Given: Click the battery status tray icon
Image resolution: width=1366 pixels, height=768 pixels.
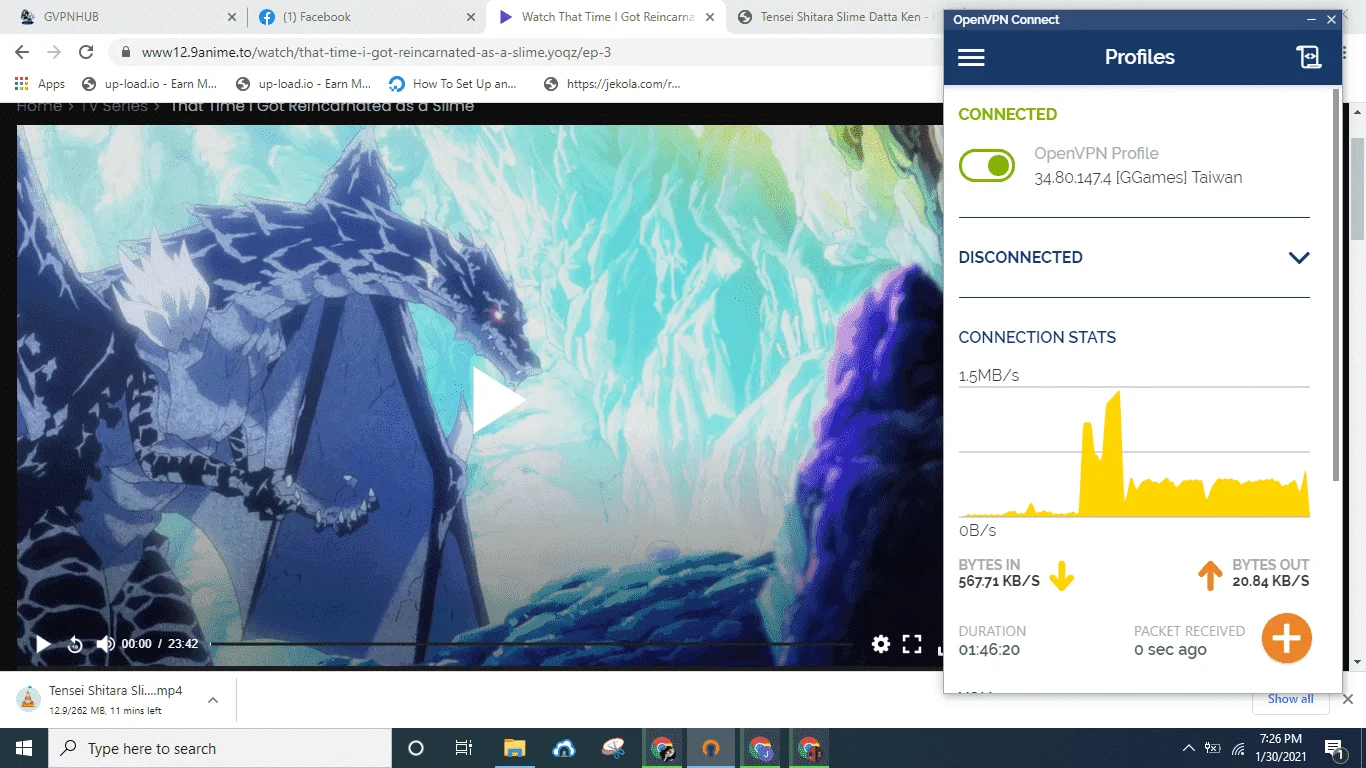Looking at the screenshot, I should tap(1212, 748).
